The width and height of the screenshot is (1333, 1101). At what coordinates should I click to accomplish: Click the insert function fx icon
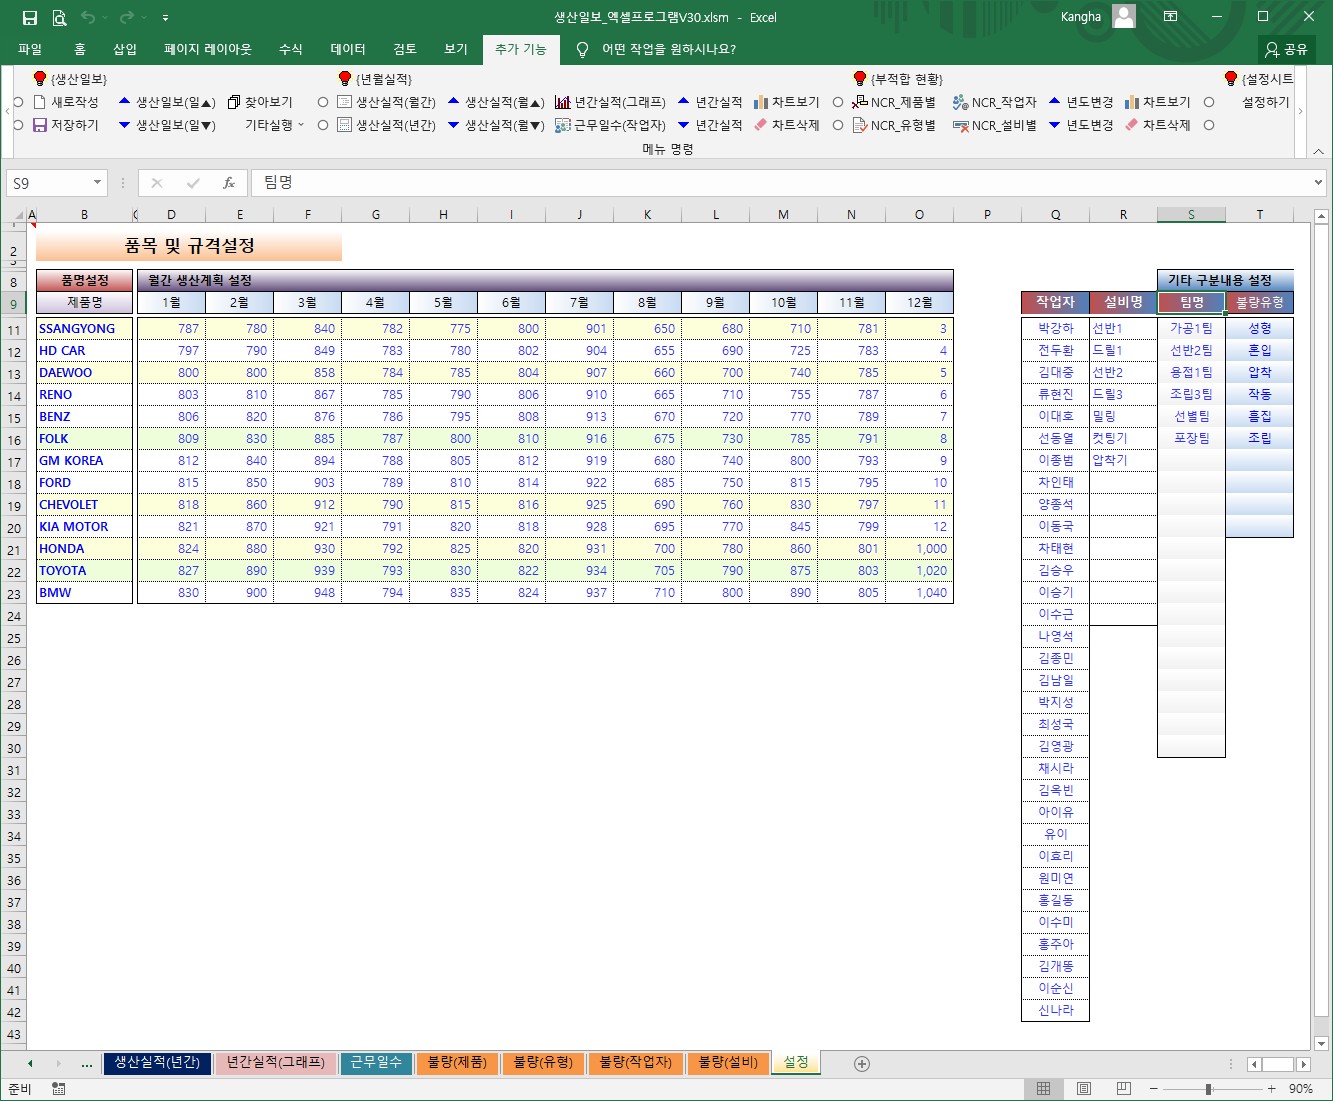229,183
